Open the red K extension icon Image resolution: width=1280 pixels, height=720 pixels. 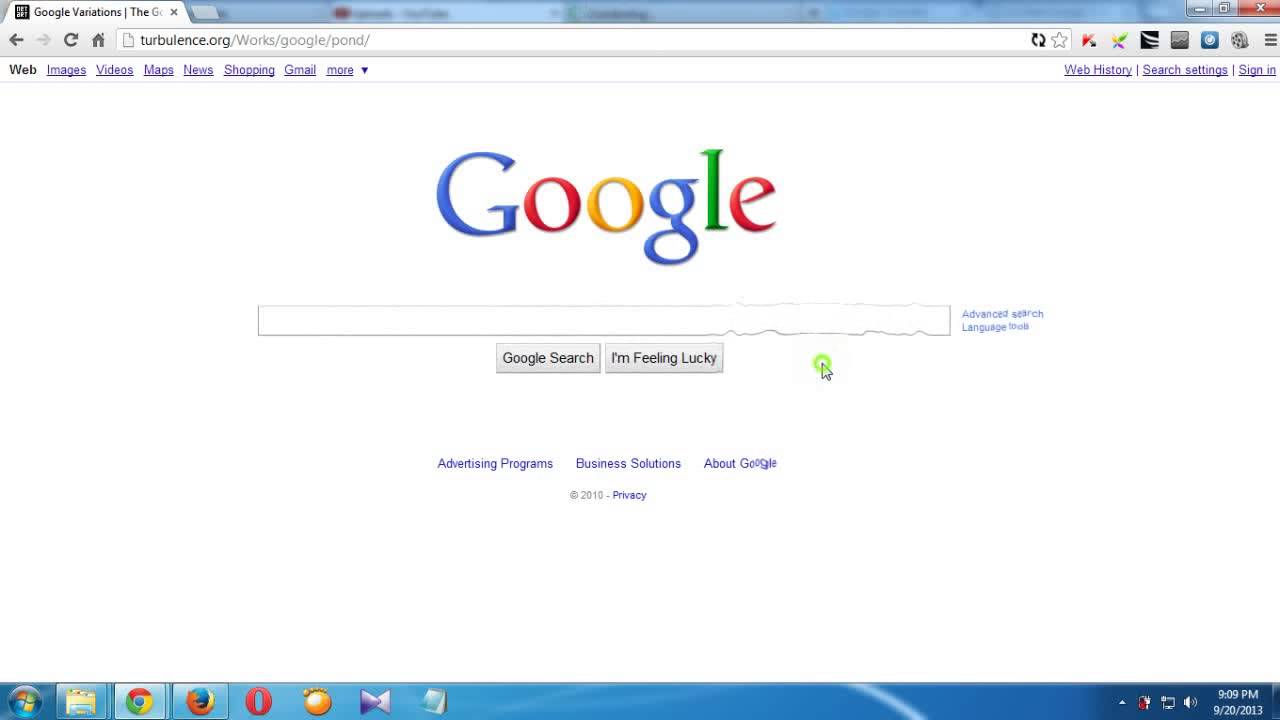(1089, 40)
